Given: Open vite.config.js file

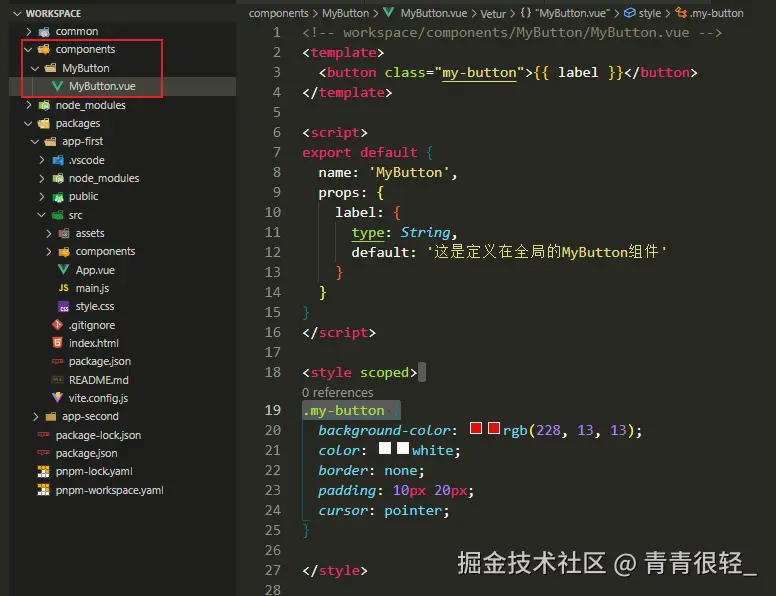Looking at the screenshot, I should (x=98, y=398).
